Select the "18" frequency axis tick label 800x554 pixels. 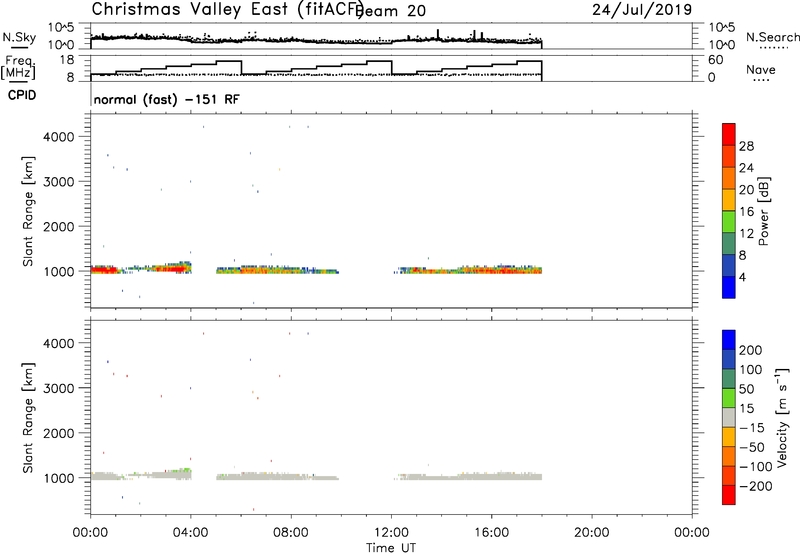point(67,60)
